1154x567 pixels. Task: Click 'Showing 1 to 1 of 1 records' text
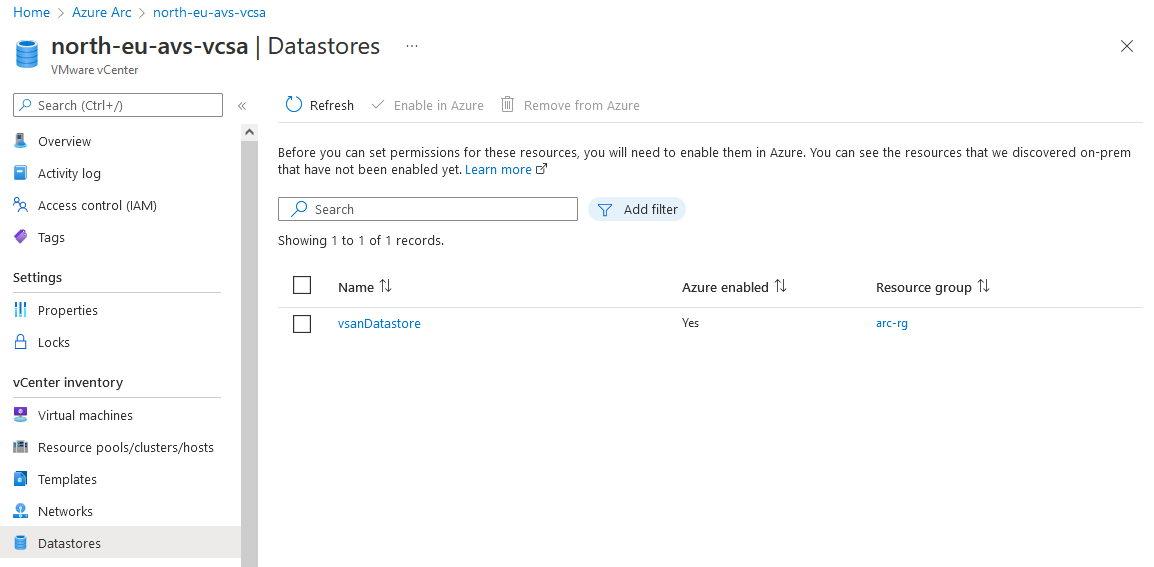coord(361,240)
